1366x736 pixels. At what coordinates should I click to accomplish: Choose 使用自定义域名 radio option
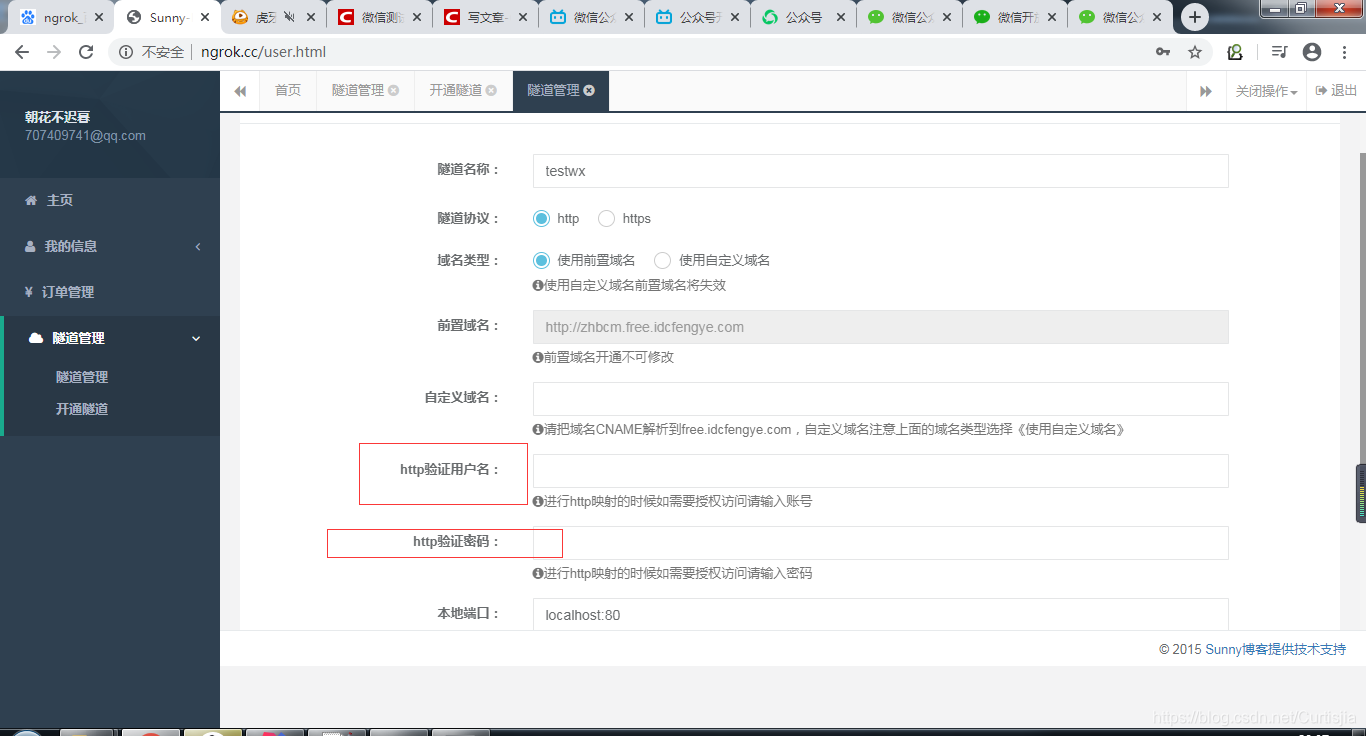pos(662,260)
